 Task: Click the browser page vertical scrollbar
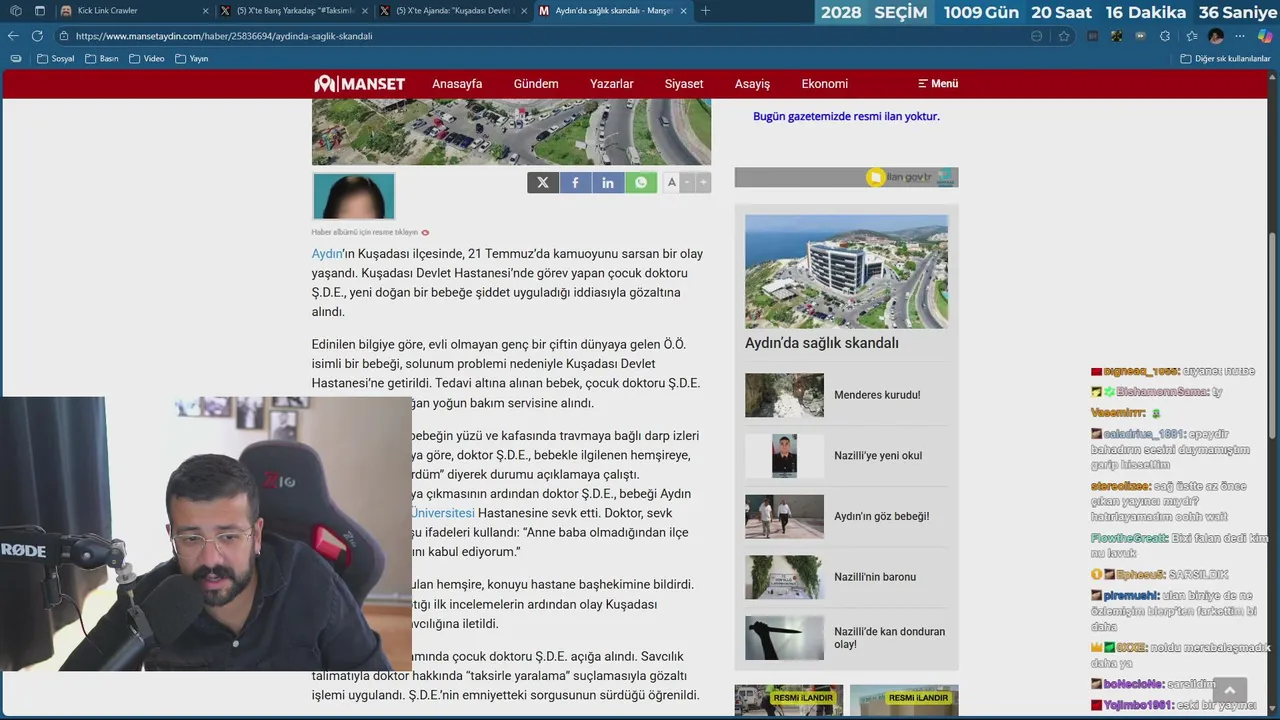[x=1273, y=335]
